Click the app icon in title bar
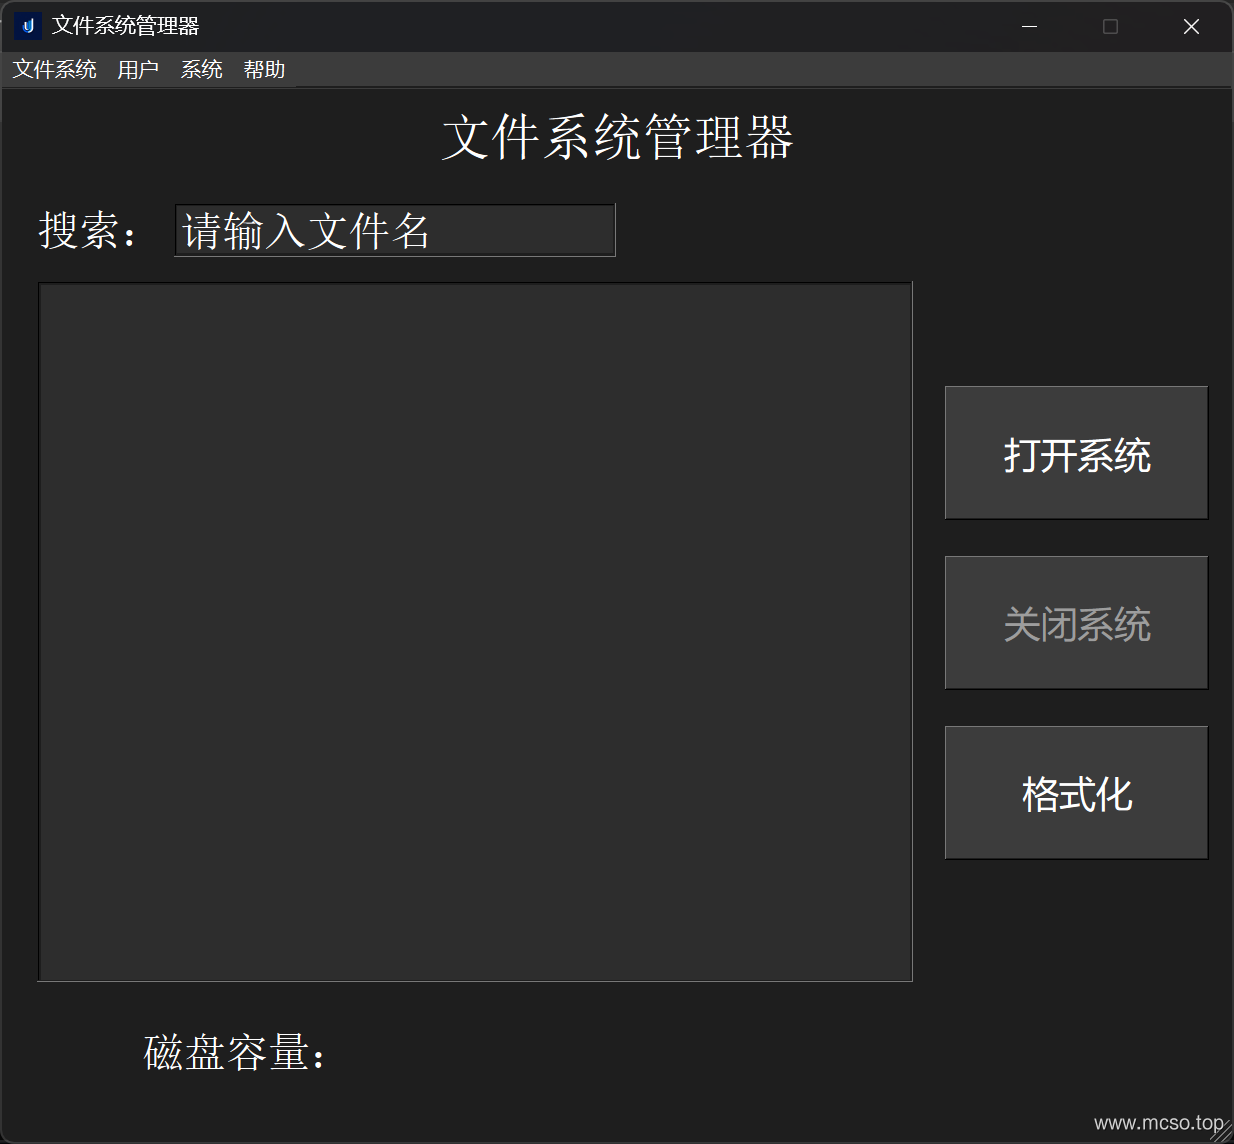This screenshot has width=1234, height=1144. 27,26
